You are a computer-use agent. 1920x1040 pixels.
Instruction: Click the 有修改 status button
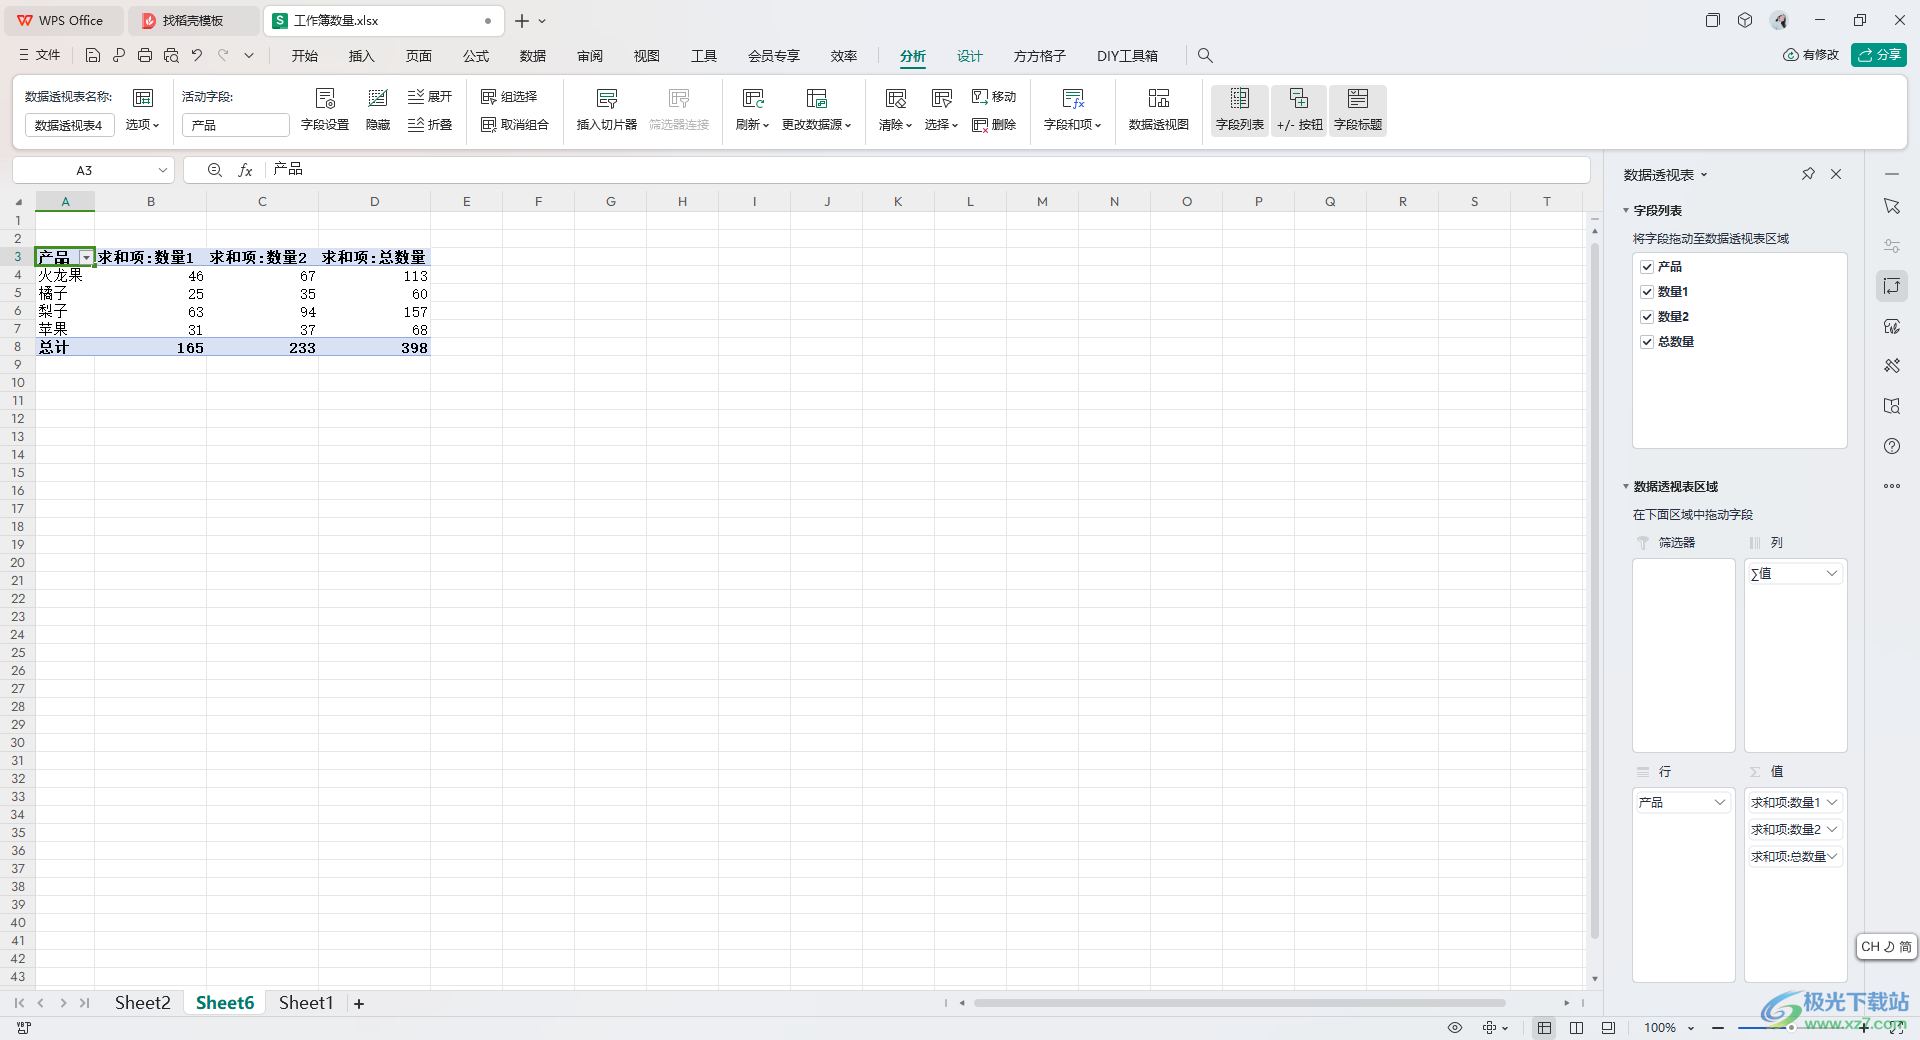coord(1811,55)
